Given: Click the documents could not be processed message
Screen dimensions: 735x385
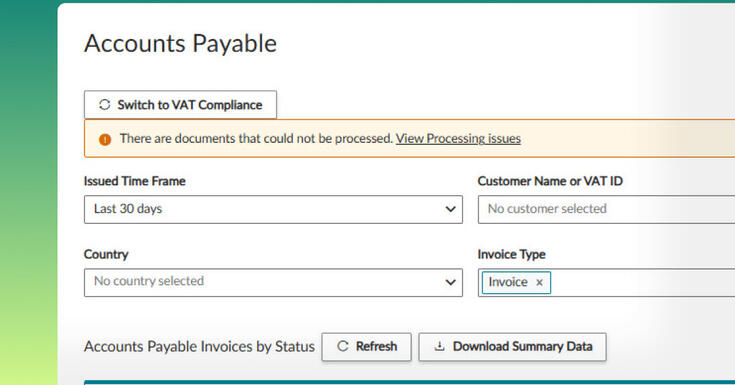Looking at the screenshot, I should point(256,138).
